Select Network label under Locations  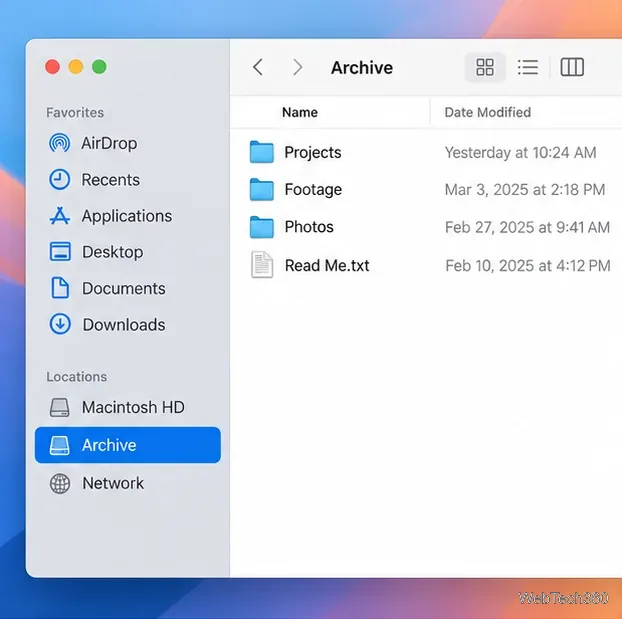(x=113, y=483)
